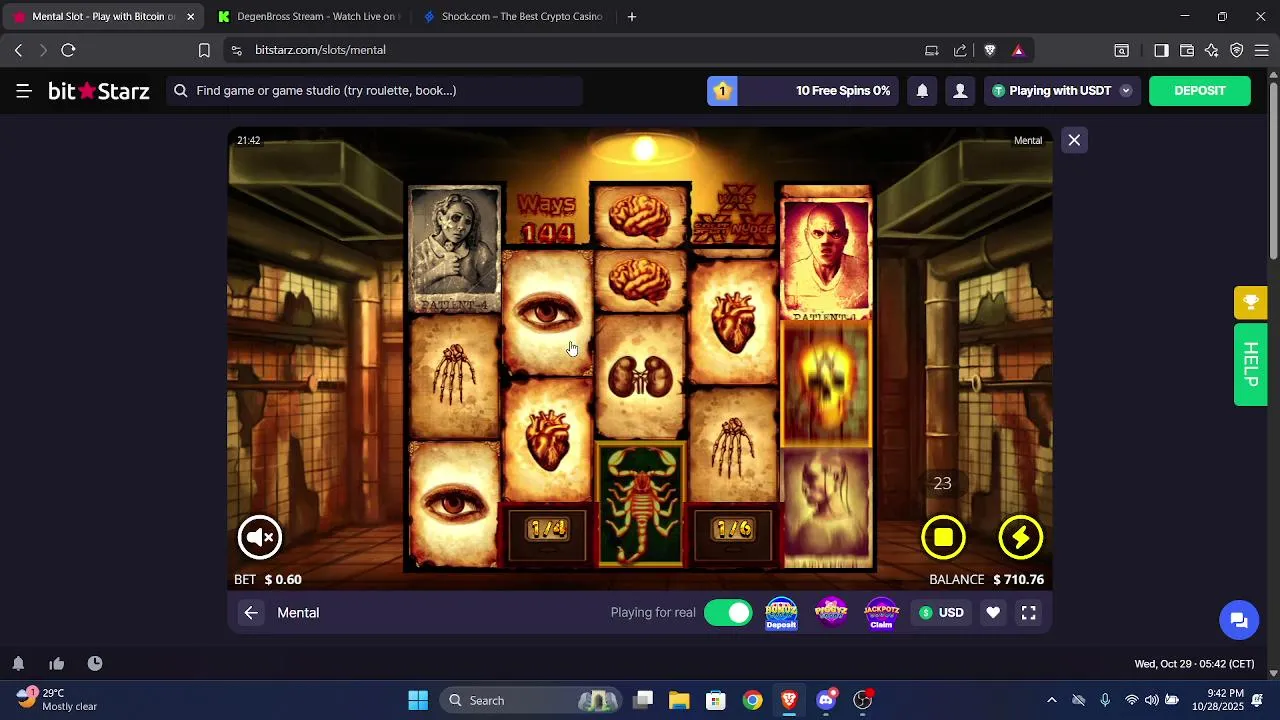Open Discord from taskbar

pyautogui.click(x=826, y=700)
